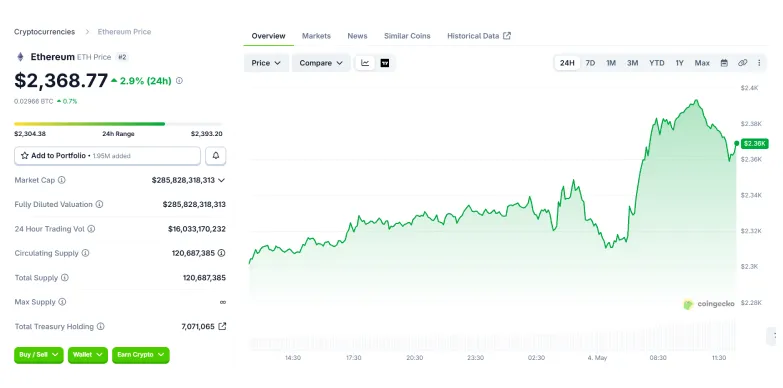The image size is (783, 388).
Task: Show Total Treasury Holding info icon
Action: coord(100,327)
